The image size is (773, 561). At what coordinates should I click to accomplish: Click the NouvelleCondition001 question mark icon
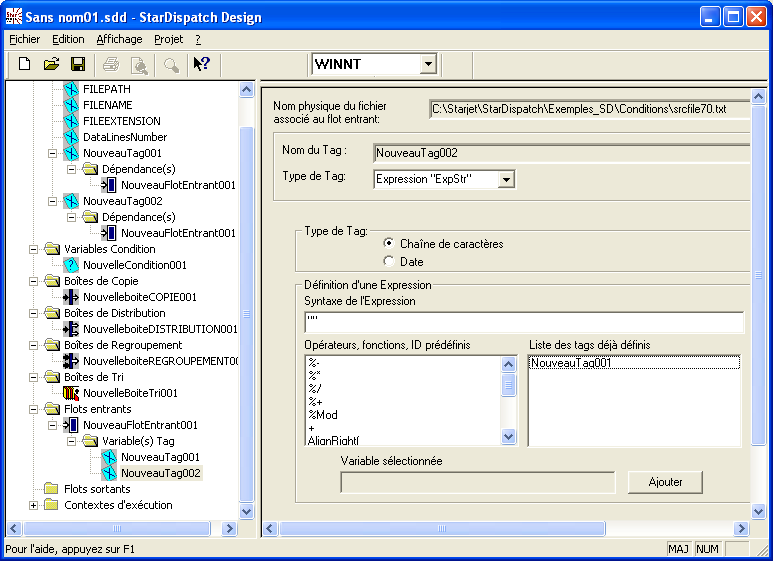[71, 265]
